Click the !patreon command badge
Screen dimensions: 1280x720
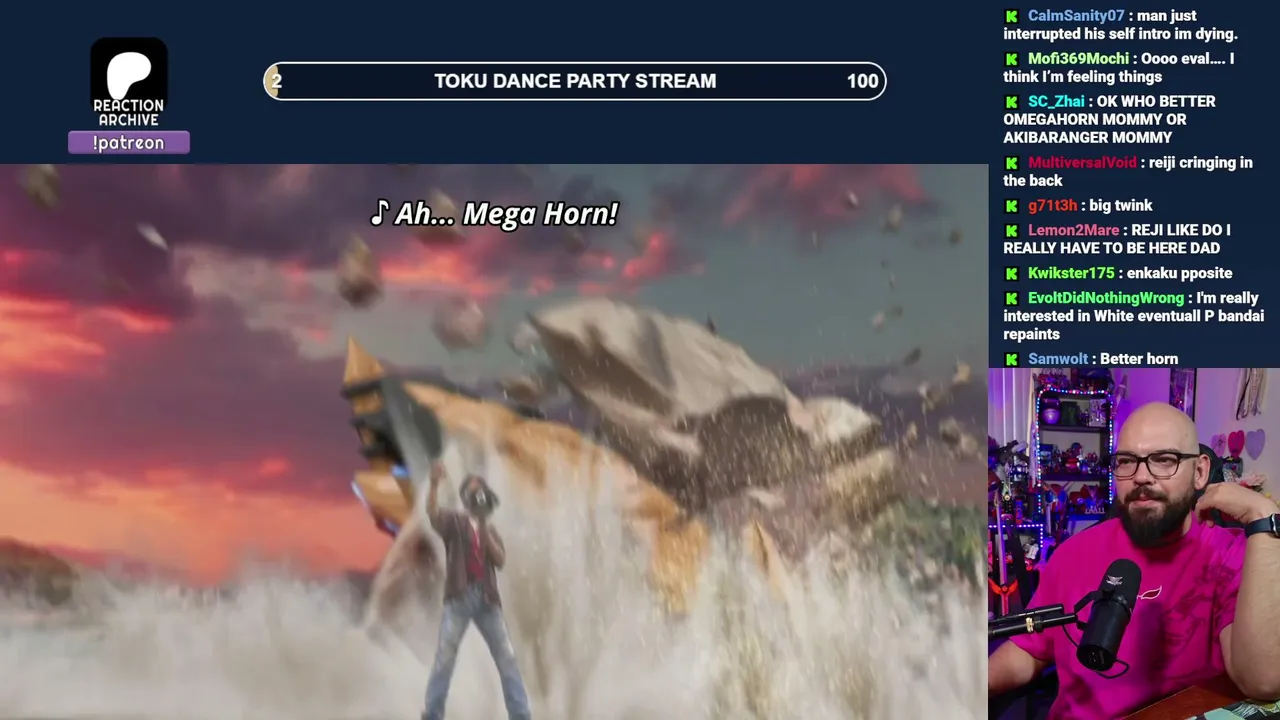[x=129, y=143]
